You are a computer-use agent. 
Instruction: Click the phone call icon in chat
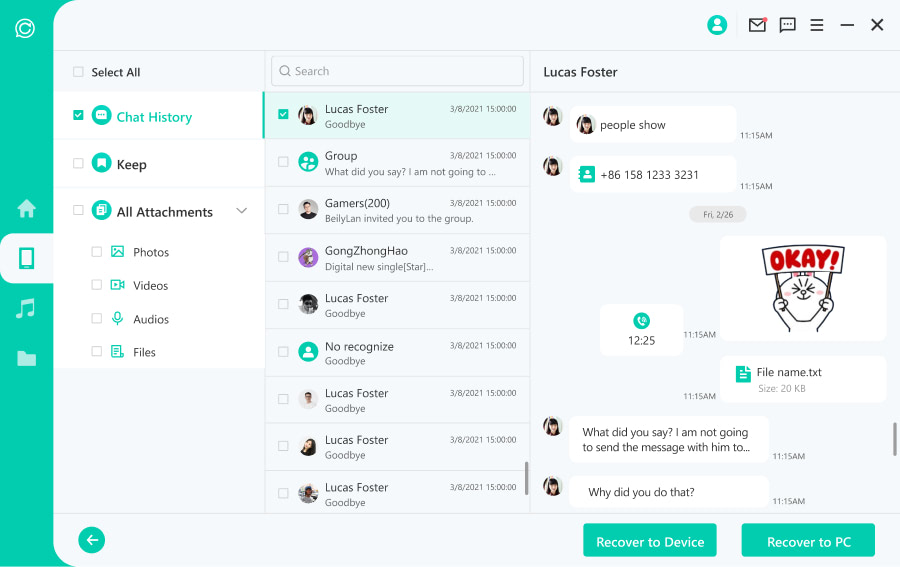tap(641, 321)
